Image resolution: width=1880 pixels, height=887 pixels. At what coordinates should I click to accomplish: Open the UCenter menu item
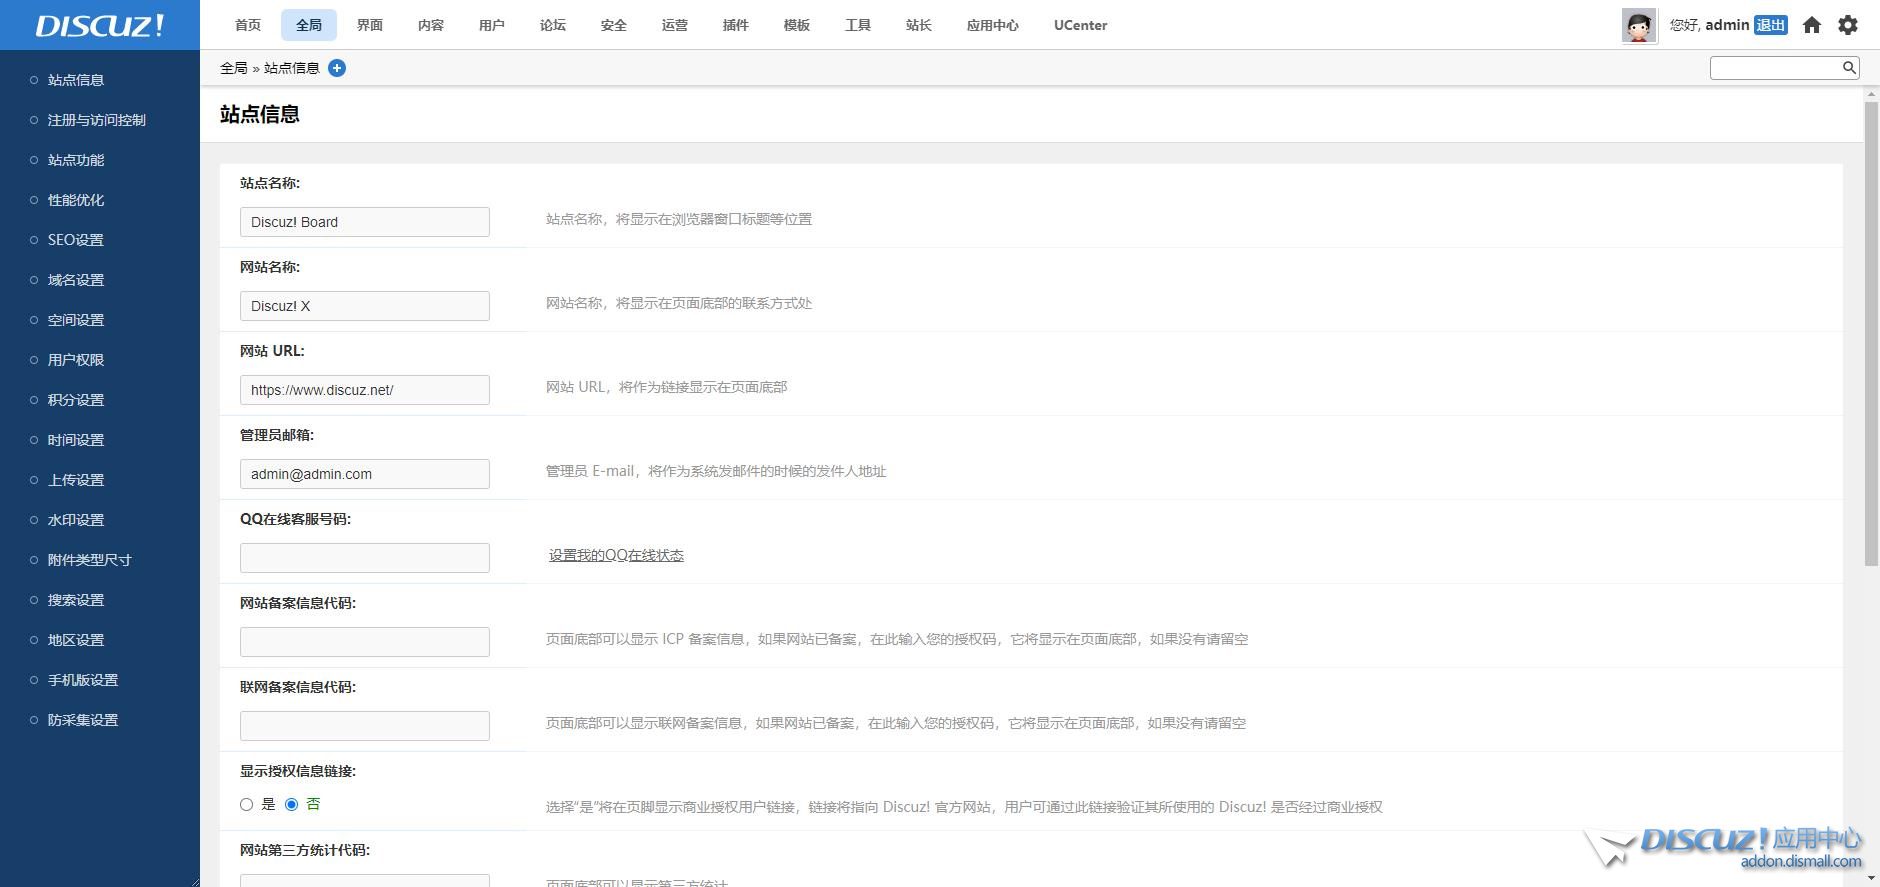1080,25
